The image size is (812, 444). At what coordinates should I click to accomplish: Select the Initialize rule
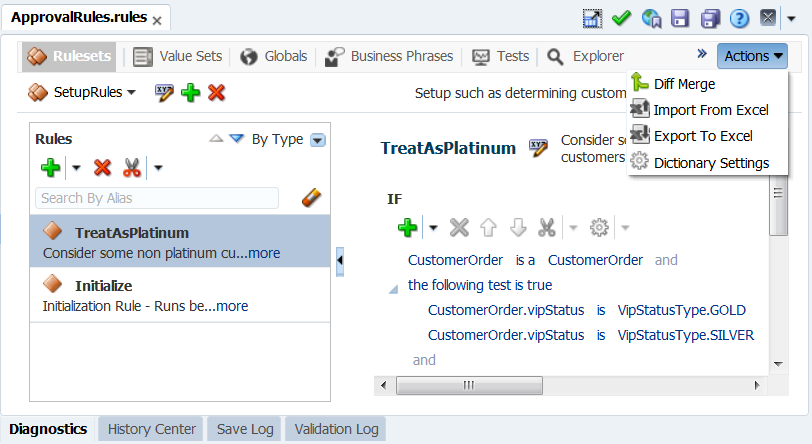pyautogui.click(x=180, y=294)
